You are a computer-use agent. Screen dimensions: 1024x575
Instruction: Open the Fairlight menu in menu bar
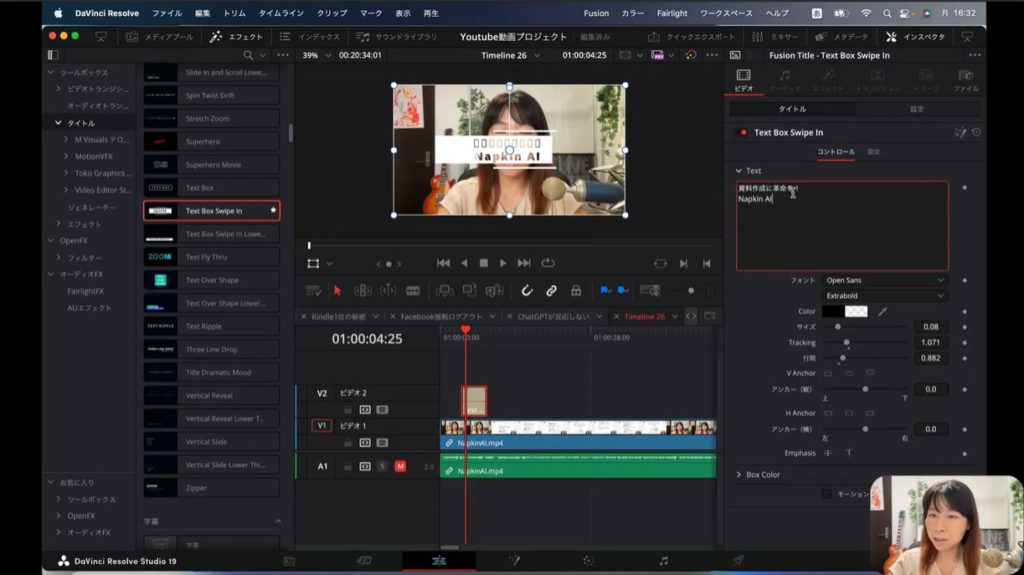pos(672,13)
